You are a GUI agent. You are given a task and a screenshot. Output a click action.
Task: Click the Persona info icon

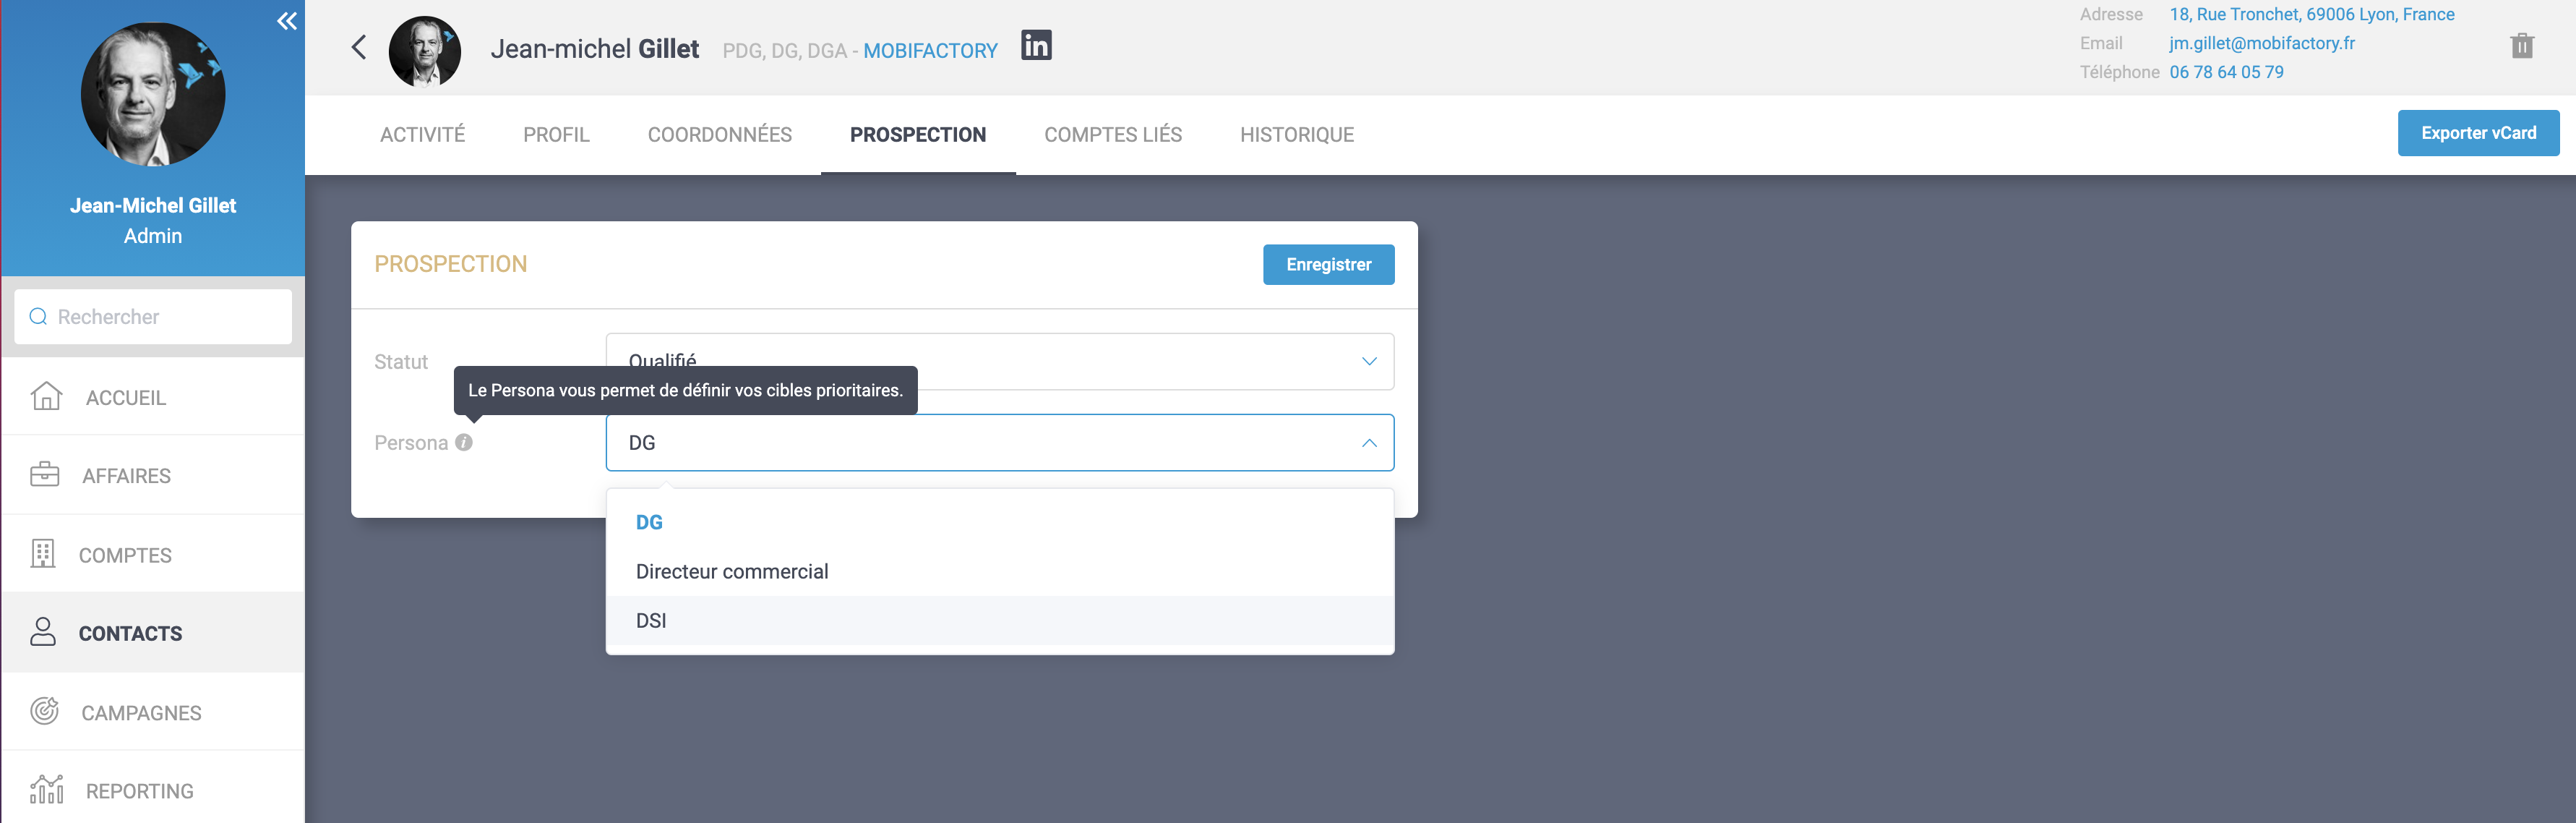click(464, 442)
